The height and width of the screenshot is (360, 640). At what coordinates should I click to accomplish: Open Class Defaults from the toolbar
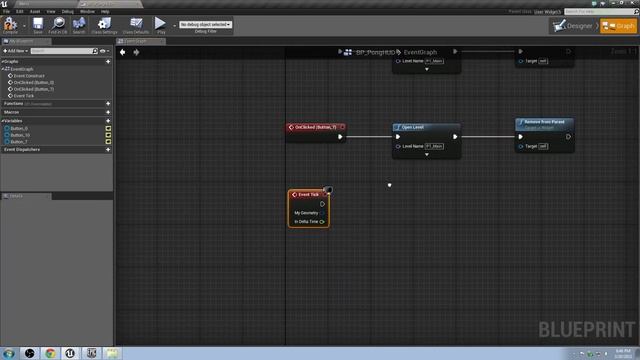(136, 24)
